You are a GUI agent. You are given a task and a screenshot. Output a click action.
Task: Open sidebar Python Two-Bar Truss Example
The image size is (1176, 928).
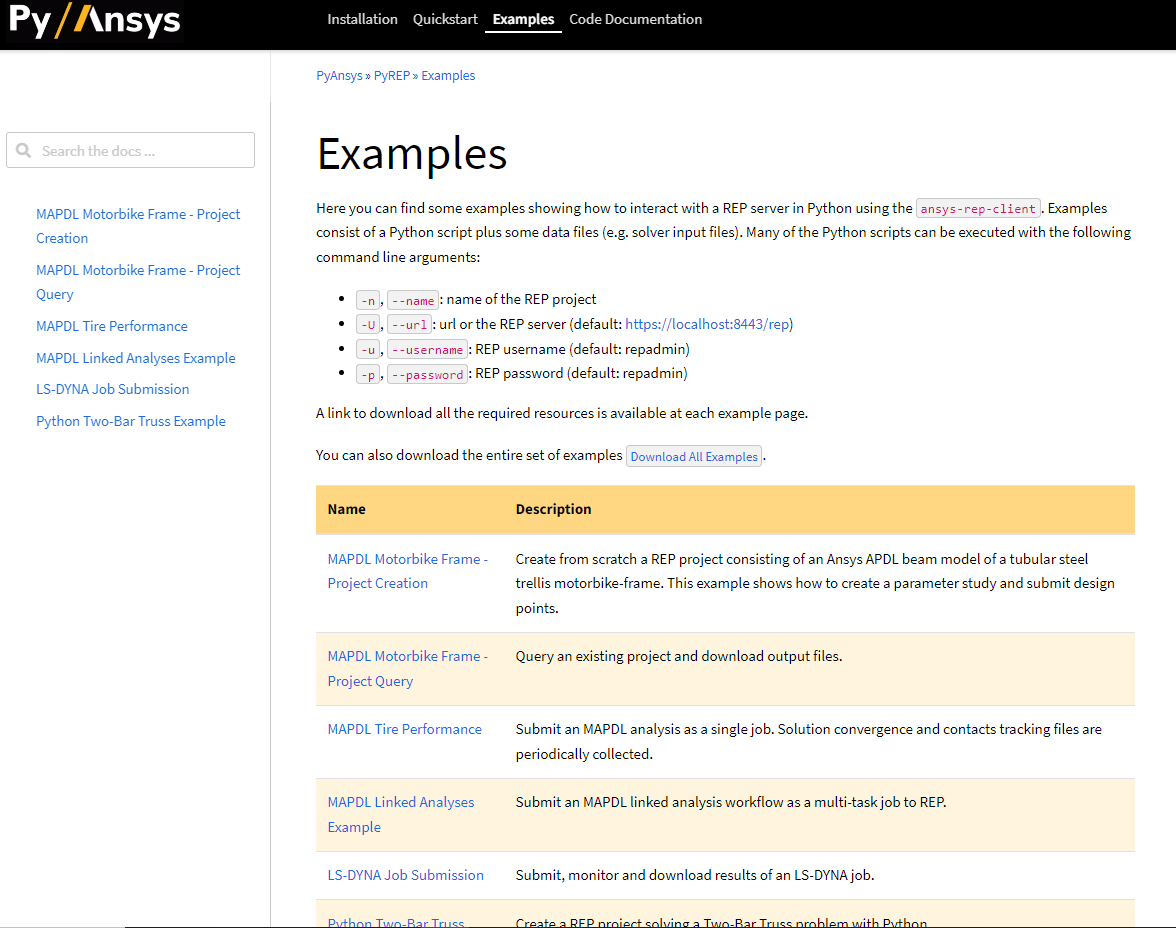tap(130, 422)
